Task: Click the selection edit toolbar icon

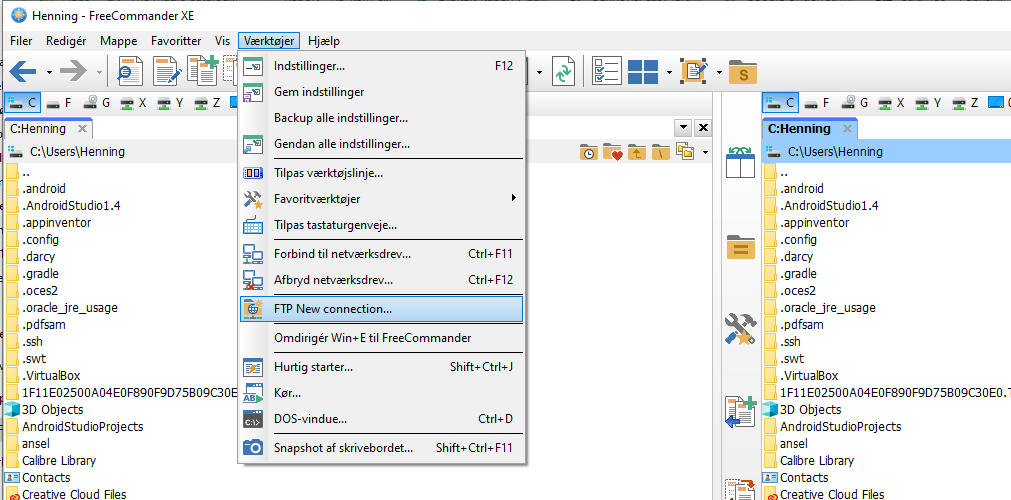Action: tap(696, 71)
